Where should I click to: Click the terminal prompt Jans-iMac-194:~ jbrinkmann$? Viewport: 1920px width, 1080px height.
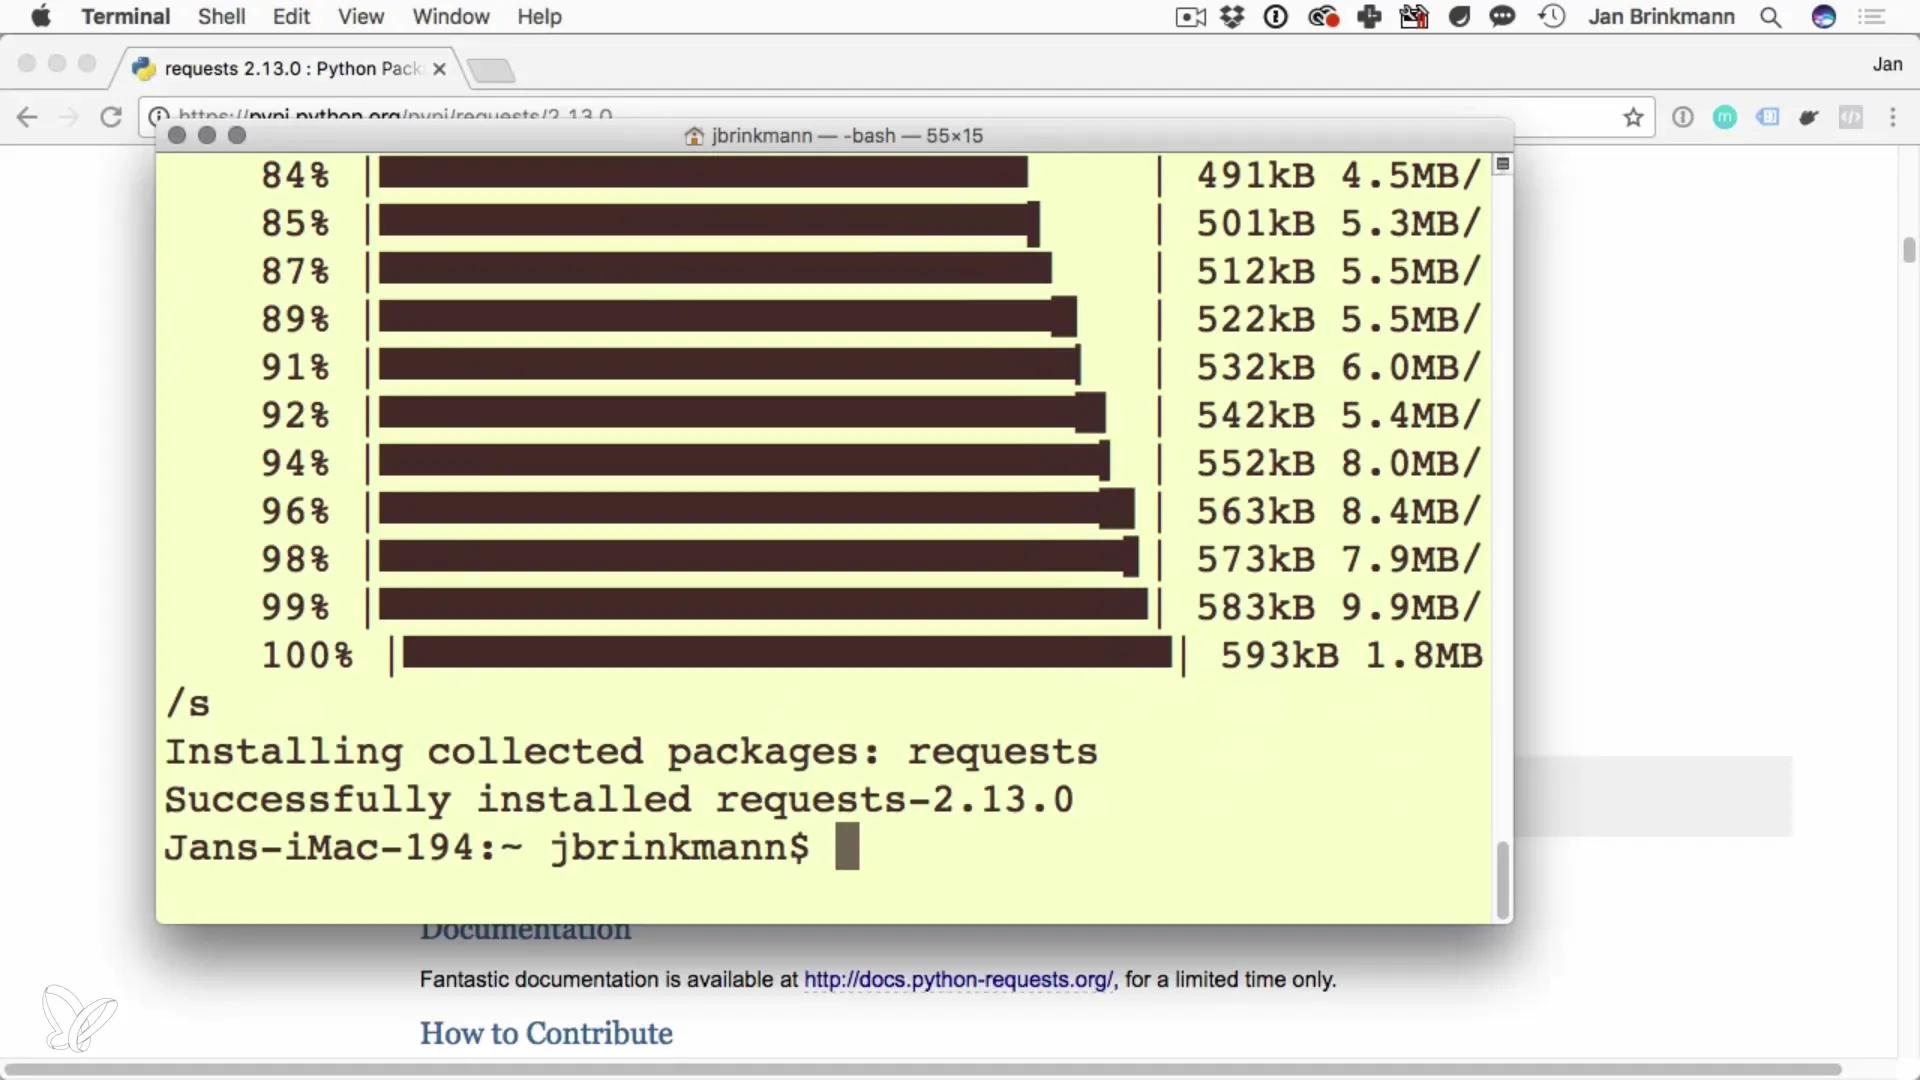click(487, 847)
